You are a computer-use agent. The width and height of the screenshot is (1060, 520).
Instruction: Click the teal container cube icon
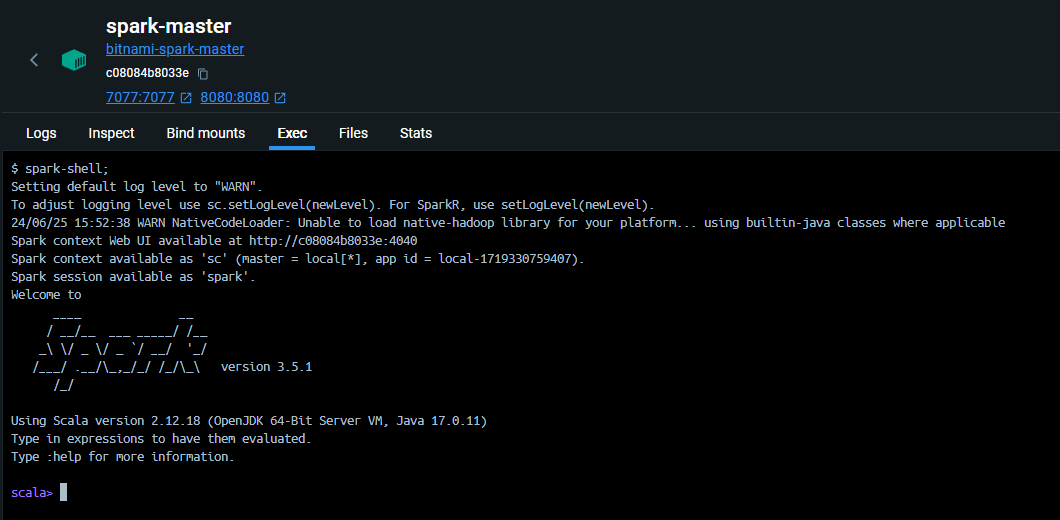pos(74,60)
